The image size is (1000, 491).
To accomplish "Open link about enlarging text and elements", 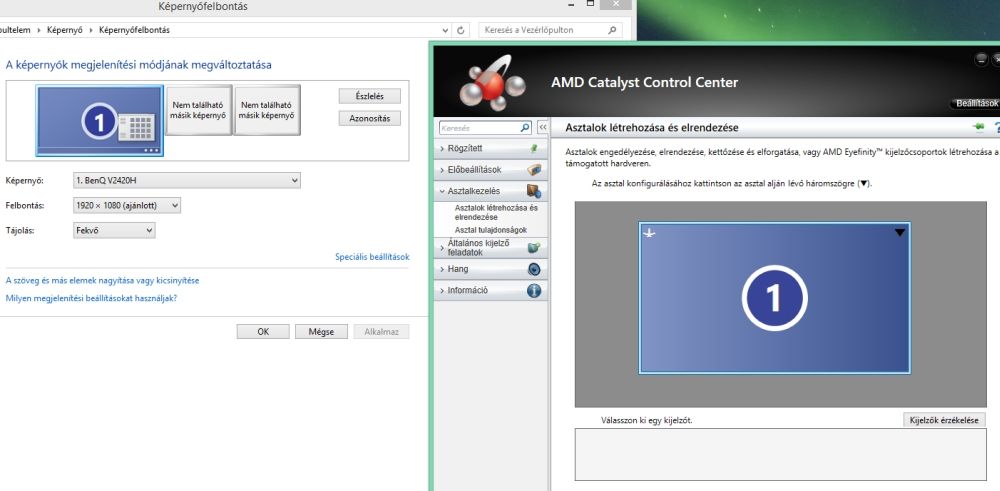I will pyautogui.click(x=102, y=280).
